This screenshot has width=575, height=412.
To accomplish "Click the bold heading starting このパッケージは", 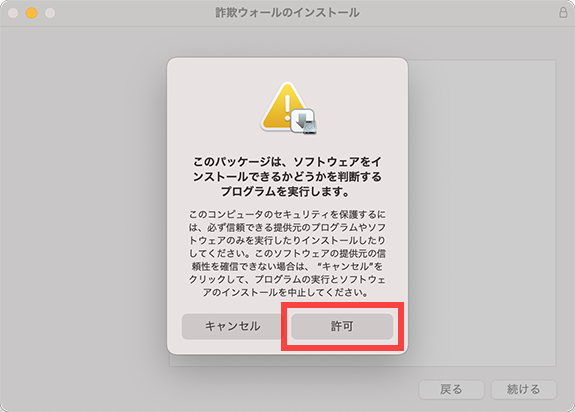I will point(287,177).
